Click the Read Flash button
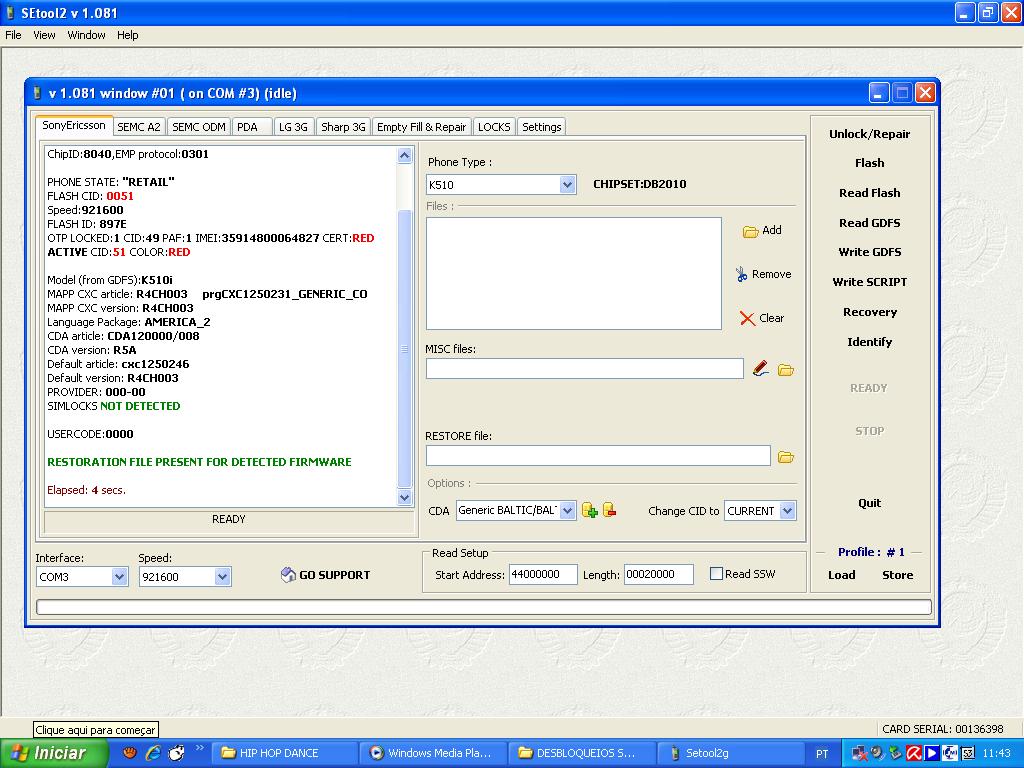Screen dimensions: 1024x768 coord(870,193)
